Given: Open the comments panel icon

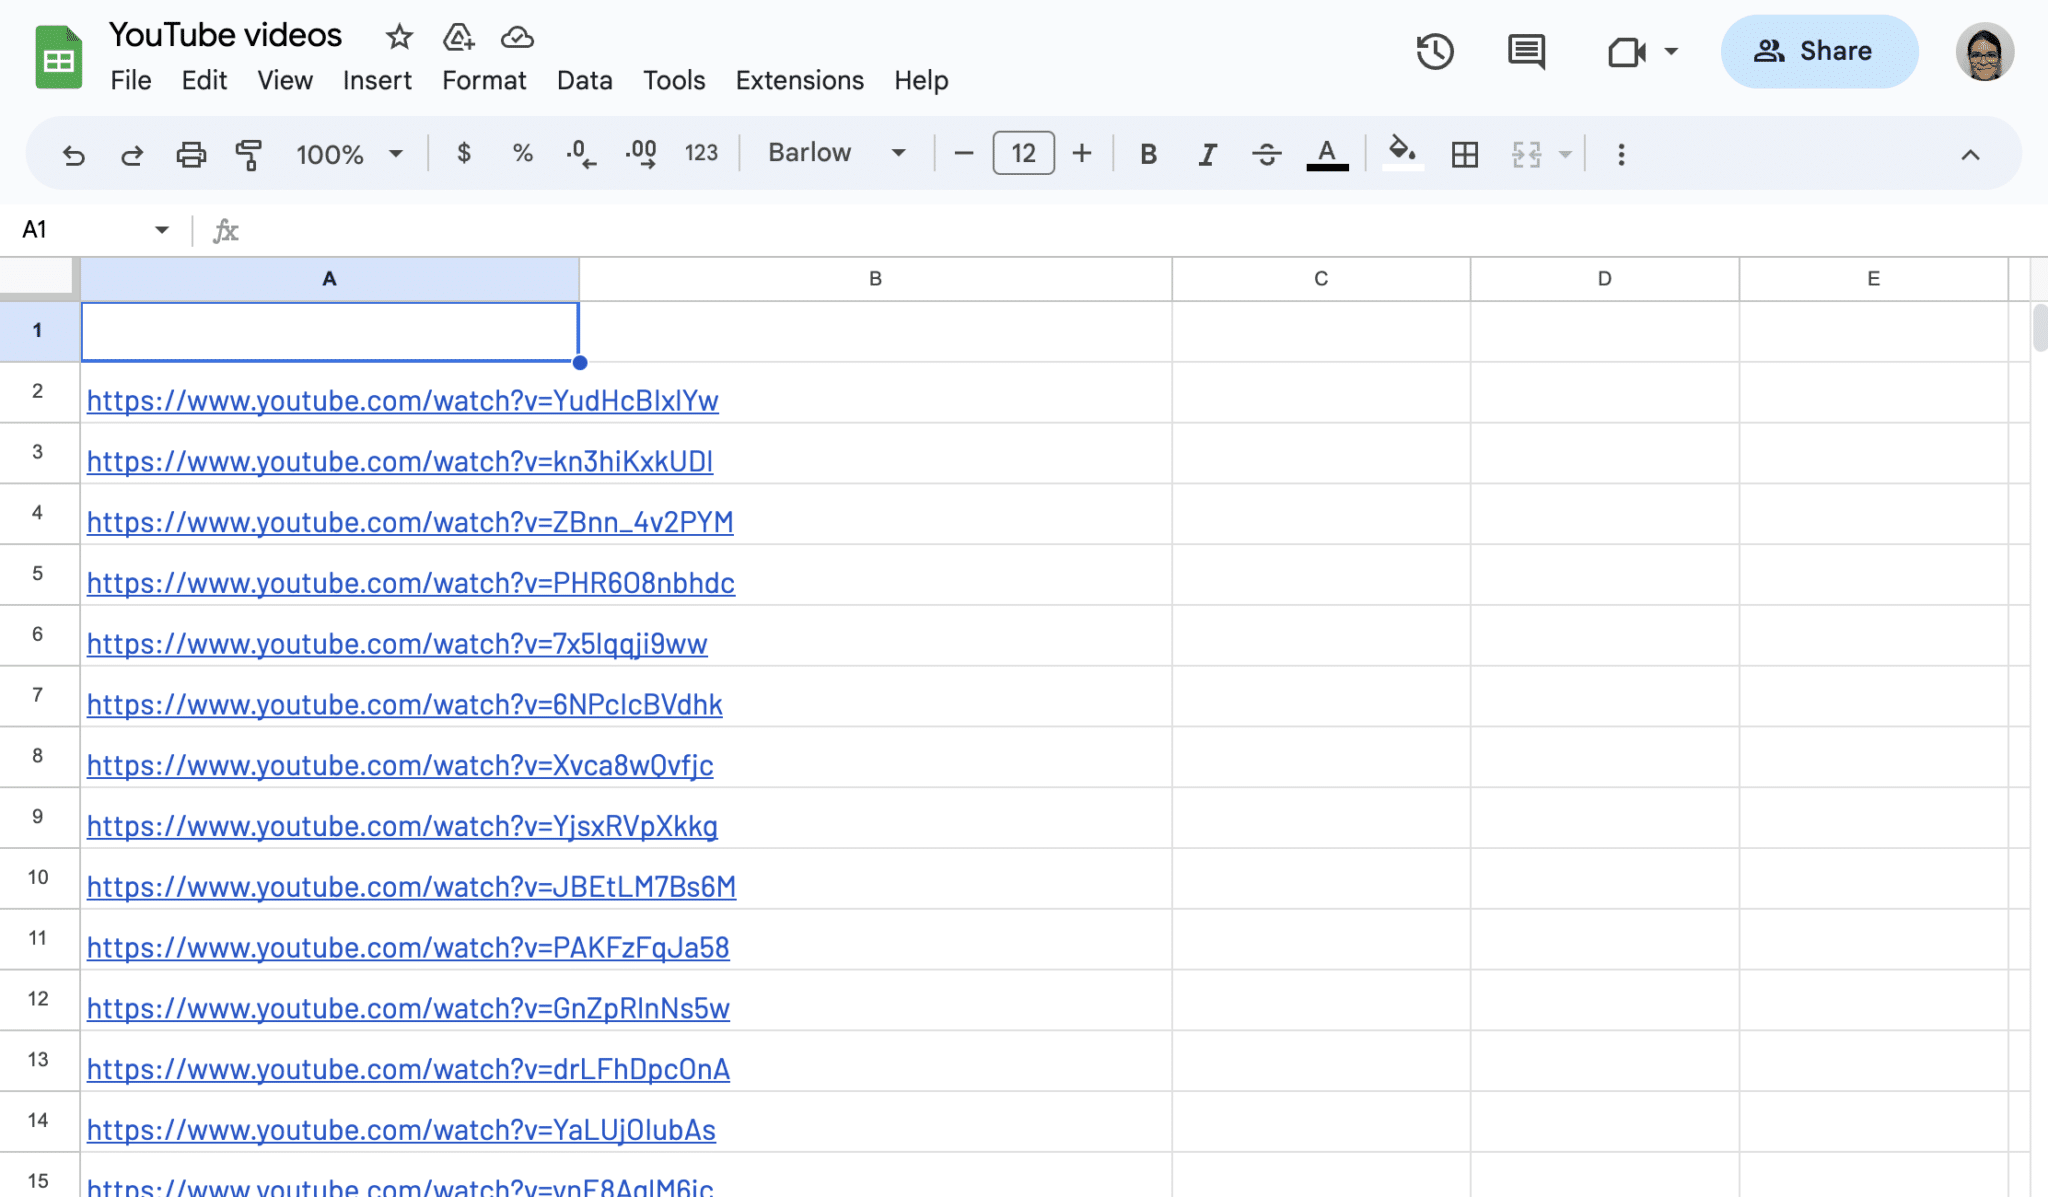Looking at the screenshot, I should [x=1526, y=52].
